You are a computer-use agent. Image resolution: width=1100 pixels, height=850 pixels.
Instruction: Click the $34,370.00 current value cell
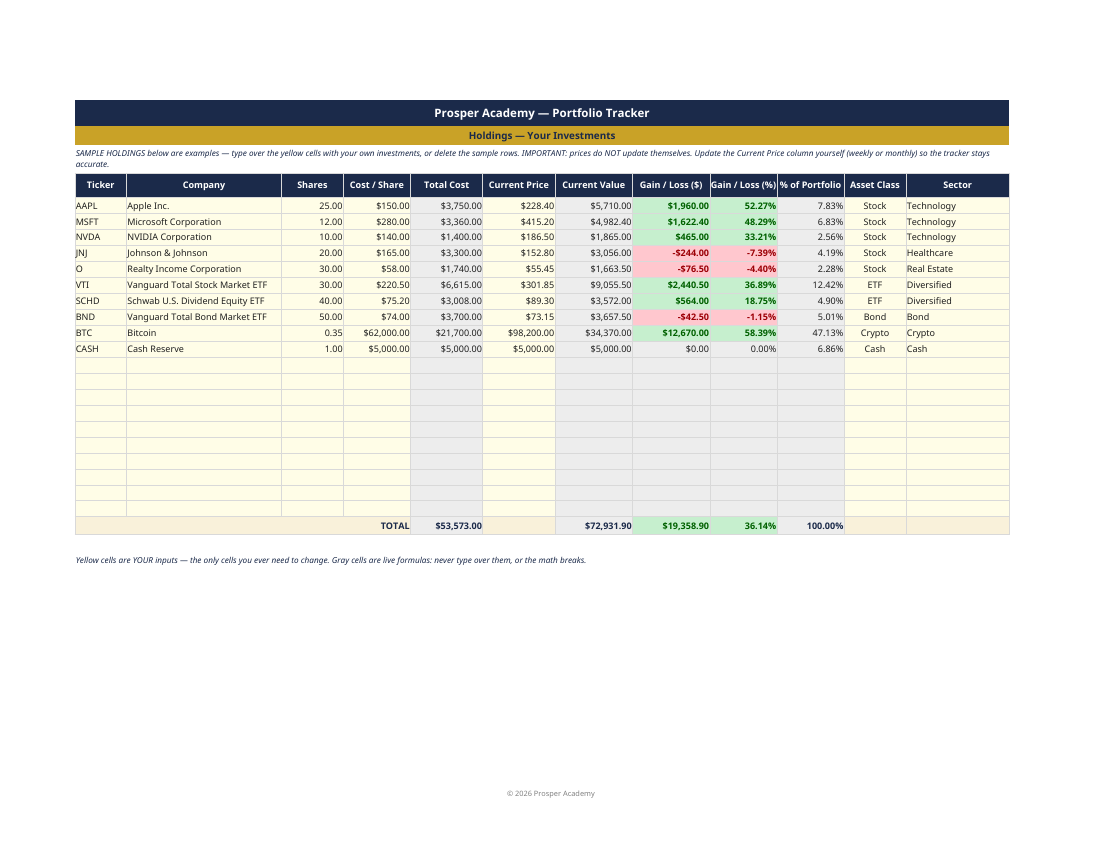pos(593,333)
